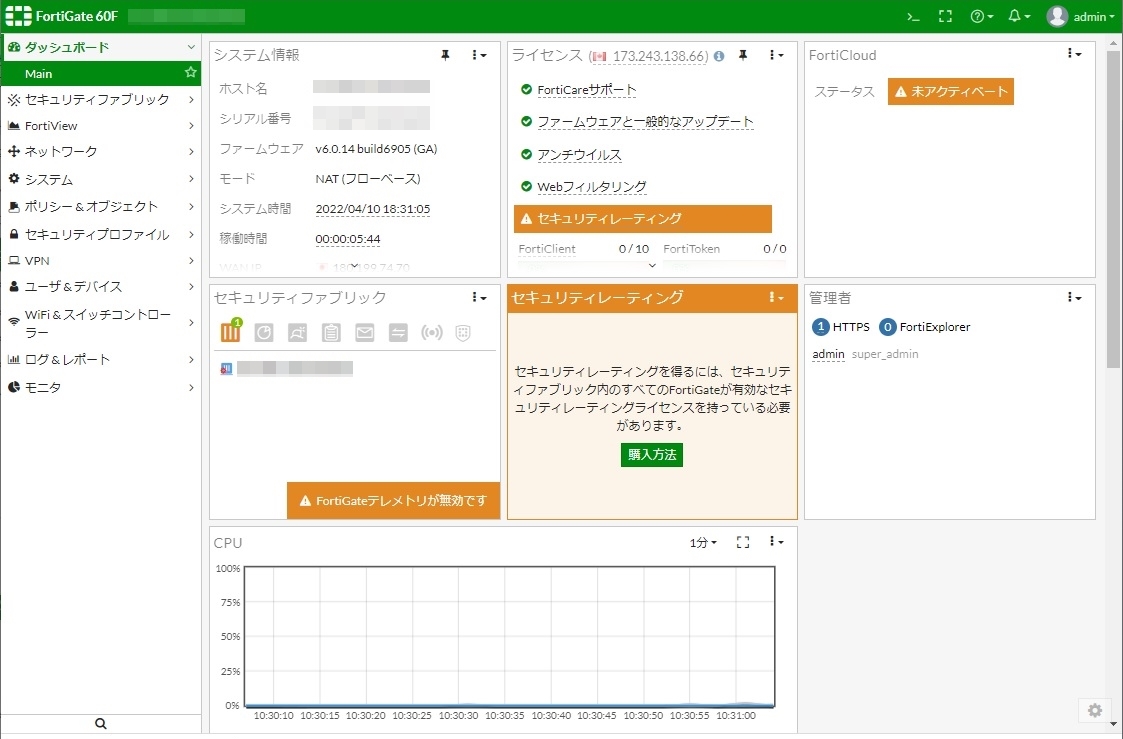Click FortiGateテレメトリが無効です warning

[x=393, y=501]
